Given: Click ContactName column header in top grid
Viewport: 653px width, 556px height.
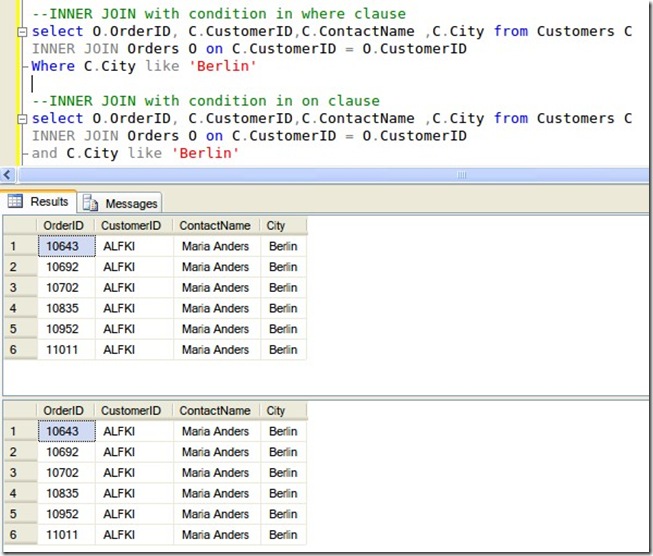Looking at the screenshot, I should (215, 226).
